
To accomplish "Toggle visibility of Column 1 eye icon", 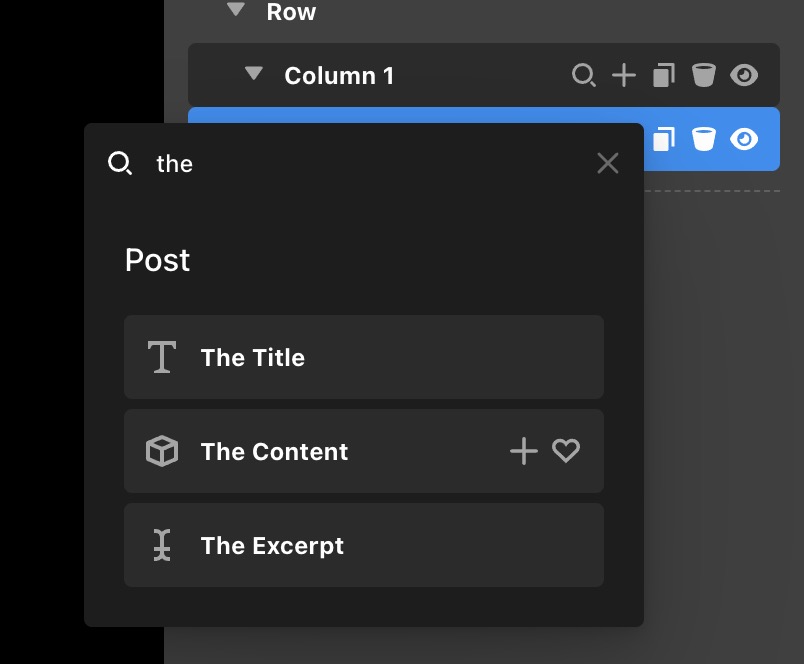I will [x=743, y=75].
